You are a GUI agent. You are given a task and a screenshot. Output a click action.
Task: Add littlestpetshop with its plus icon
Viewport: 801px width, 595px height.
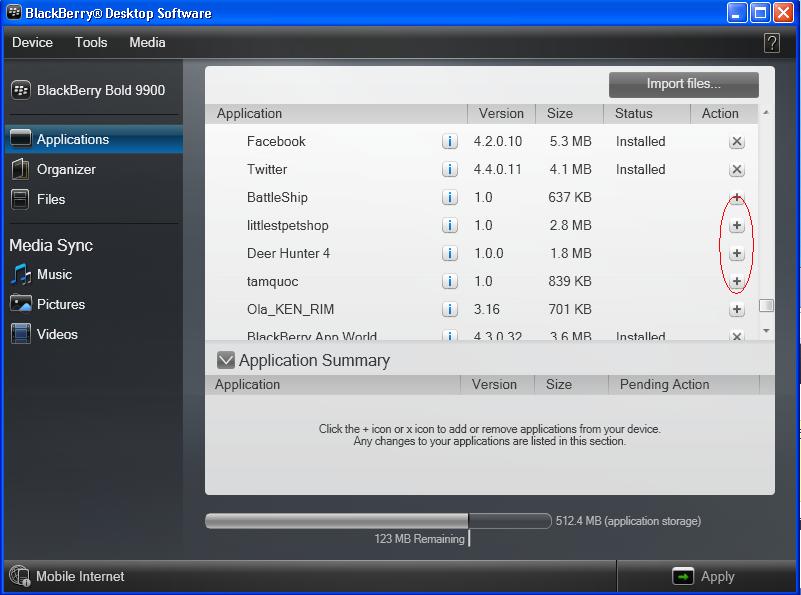click(737, 225)
